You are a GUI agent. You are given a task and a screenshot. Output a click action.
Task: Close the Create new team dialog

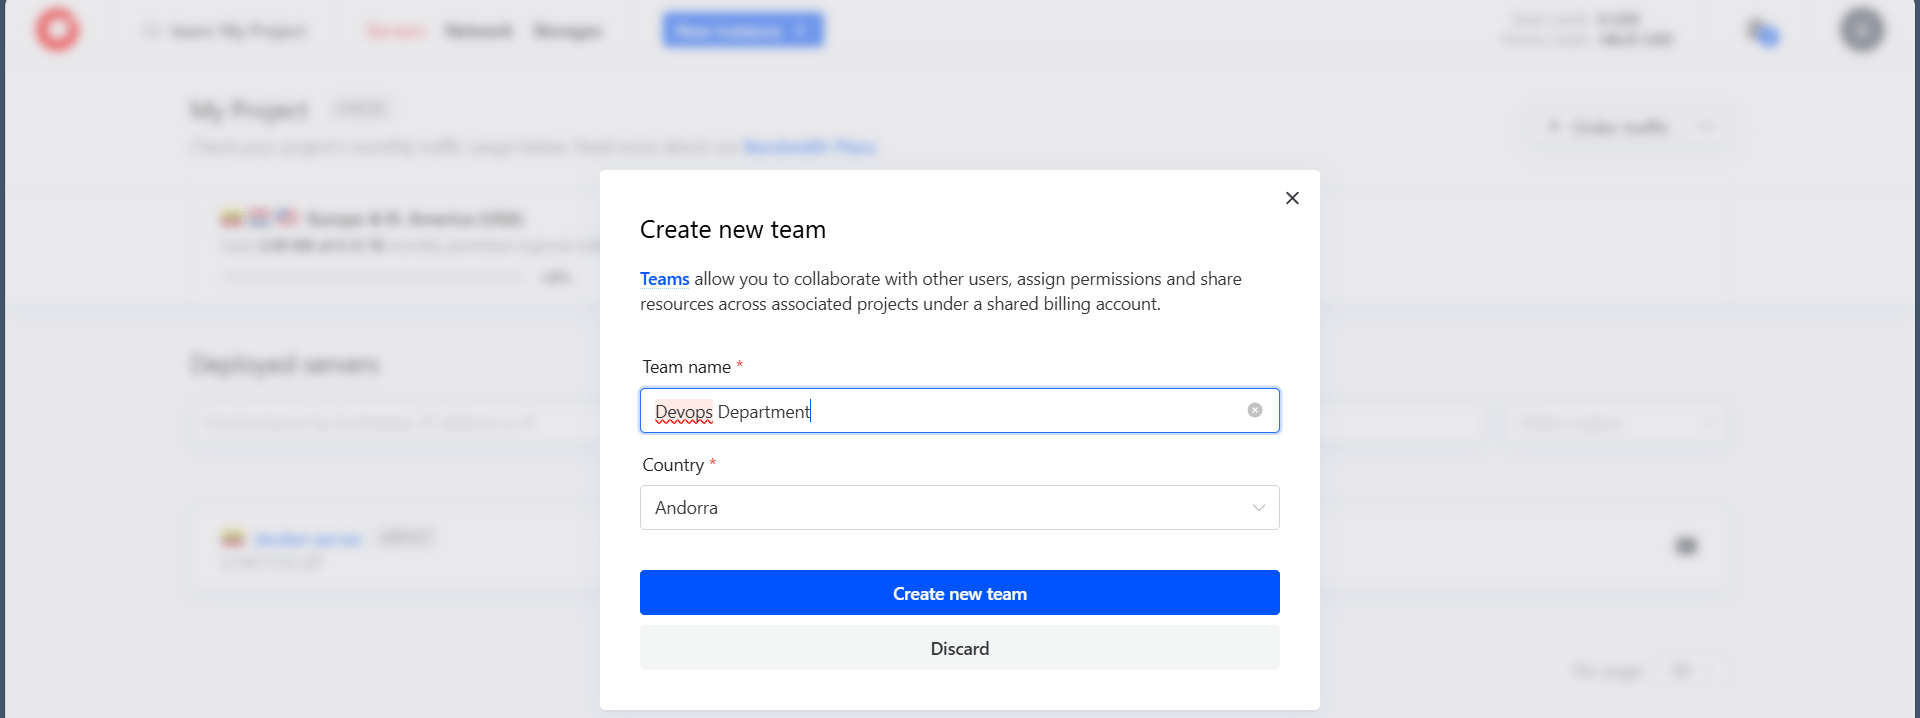click(x=1292, y=198)
